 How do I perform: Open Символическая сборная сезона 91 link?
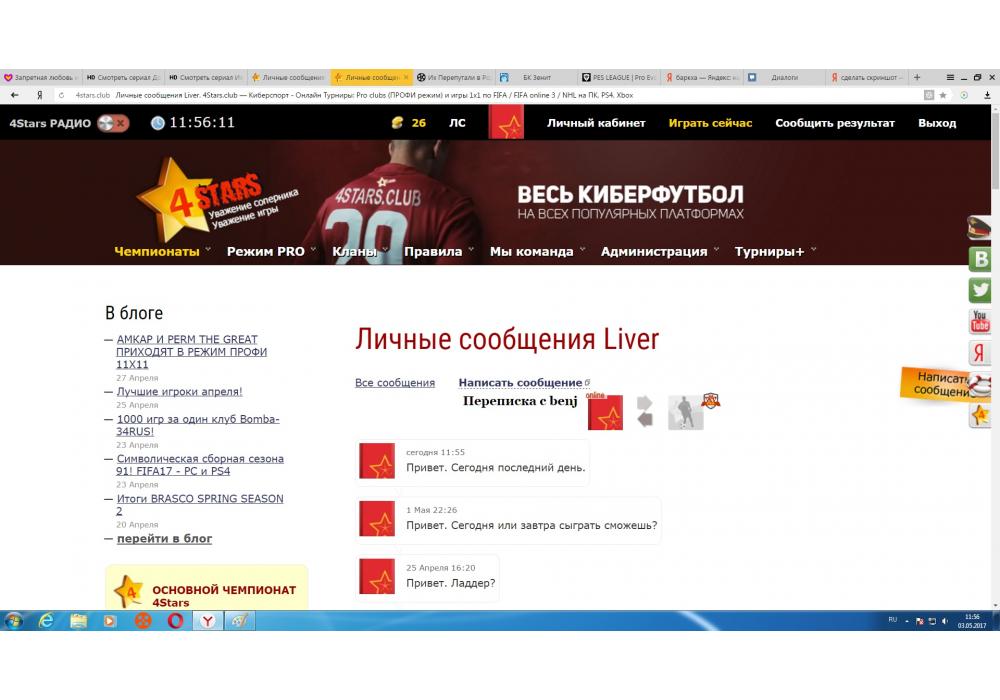200,465
